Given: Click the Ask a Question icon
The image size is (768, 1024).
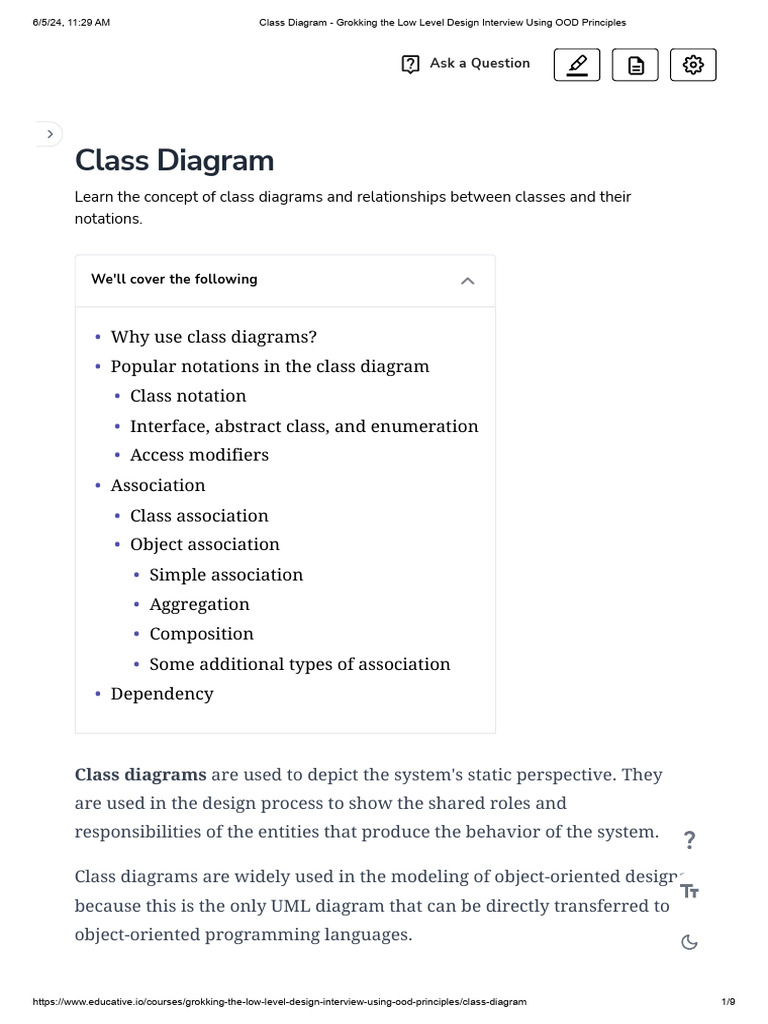Looking at the screenshot, I should click(410, 64).
